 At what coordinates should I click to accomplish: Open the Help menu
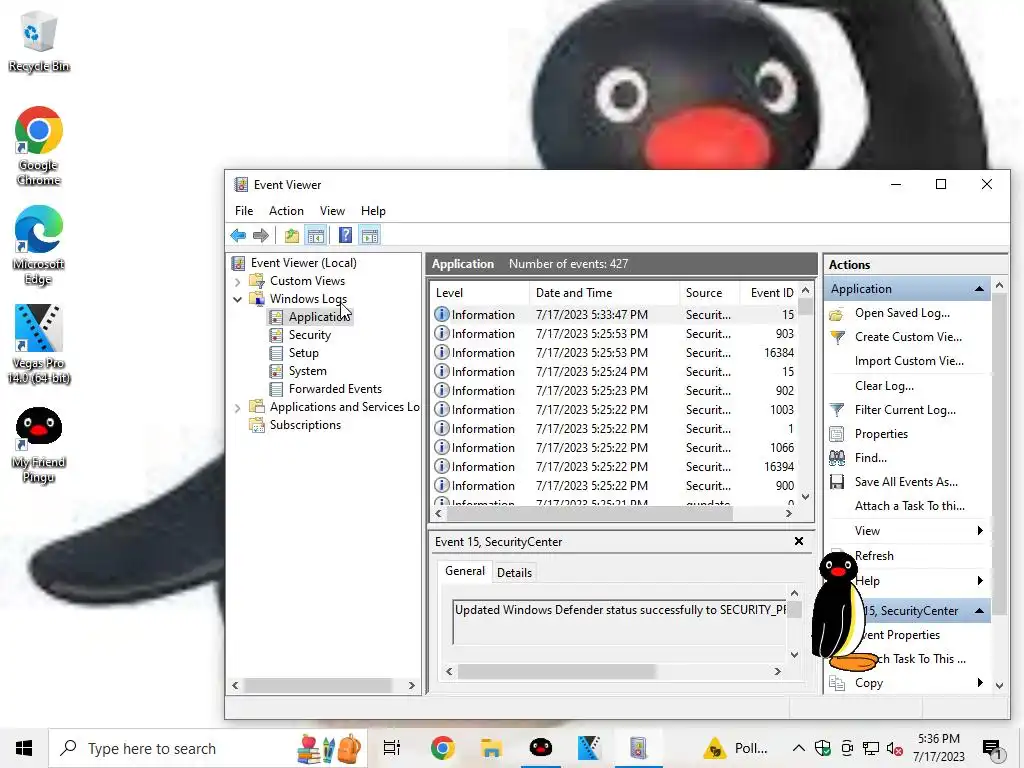(x=373, y=211)
